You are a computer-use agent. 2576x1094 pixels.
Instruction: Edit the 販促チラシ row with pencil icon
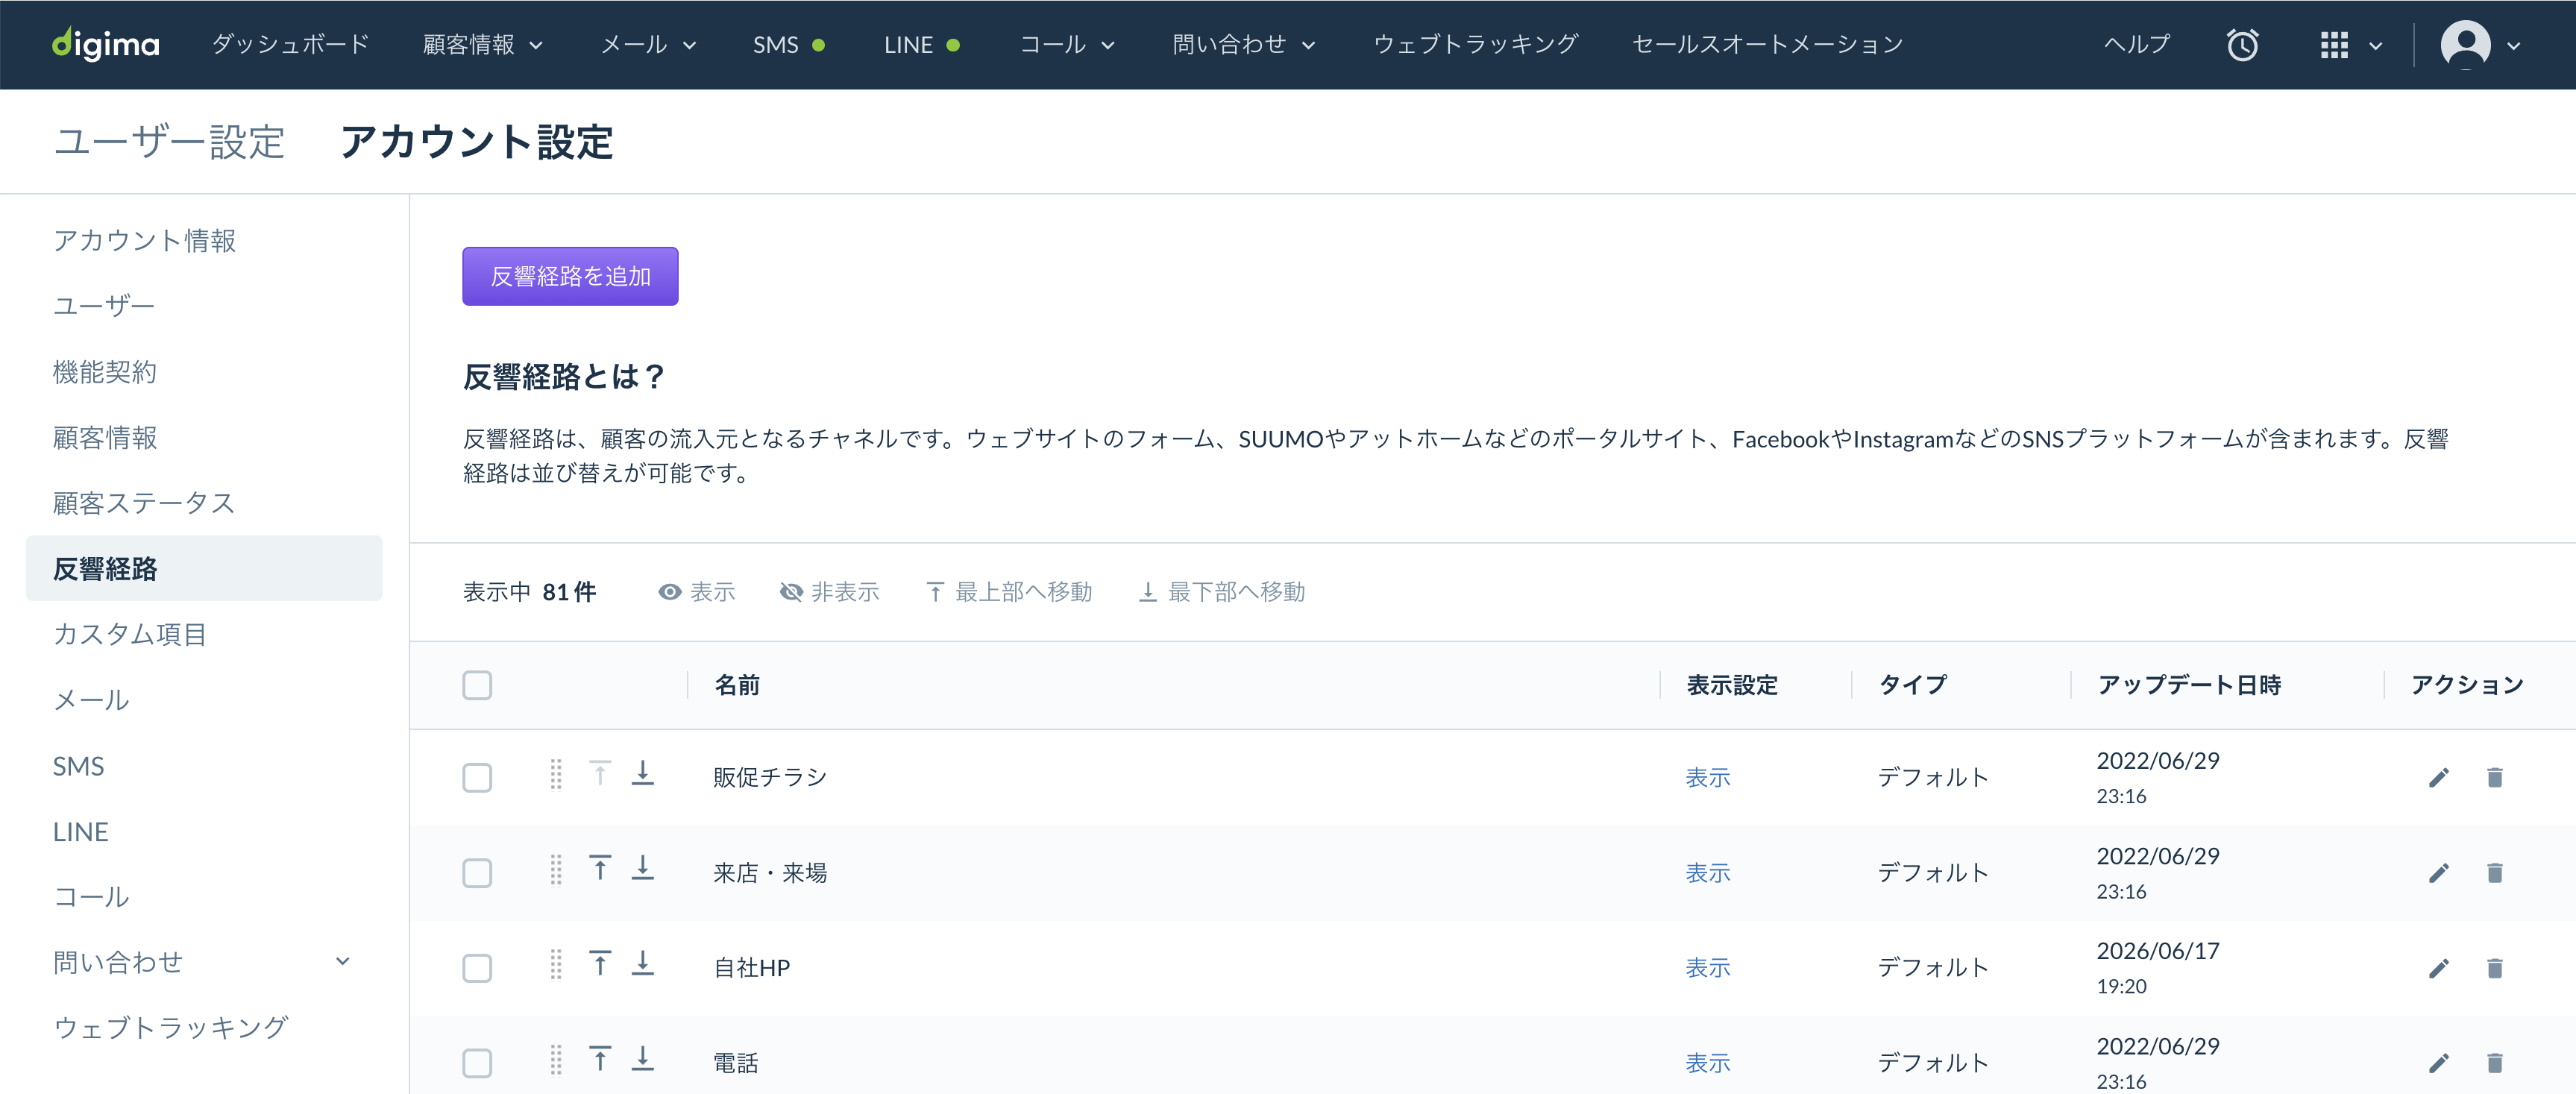(x=2439, y=778)
